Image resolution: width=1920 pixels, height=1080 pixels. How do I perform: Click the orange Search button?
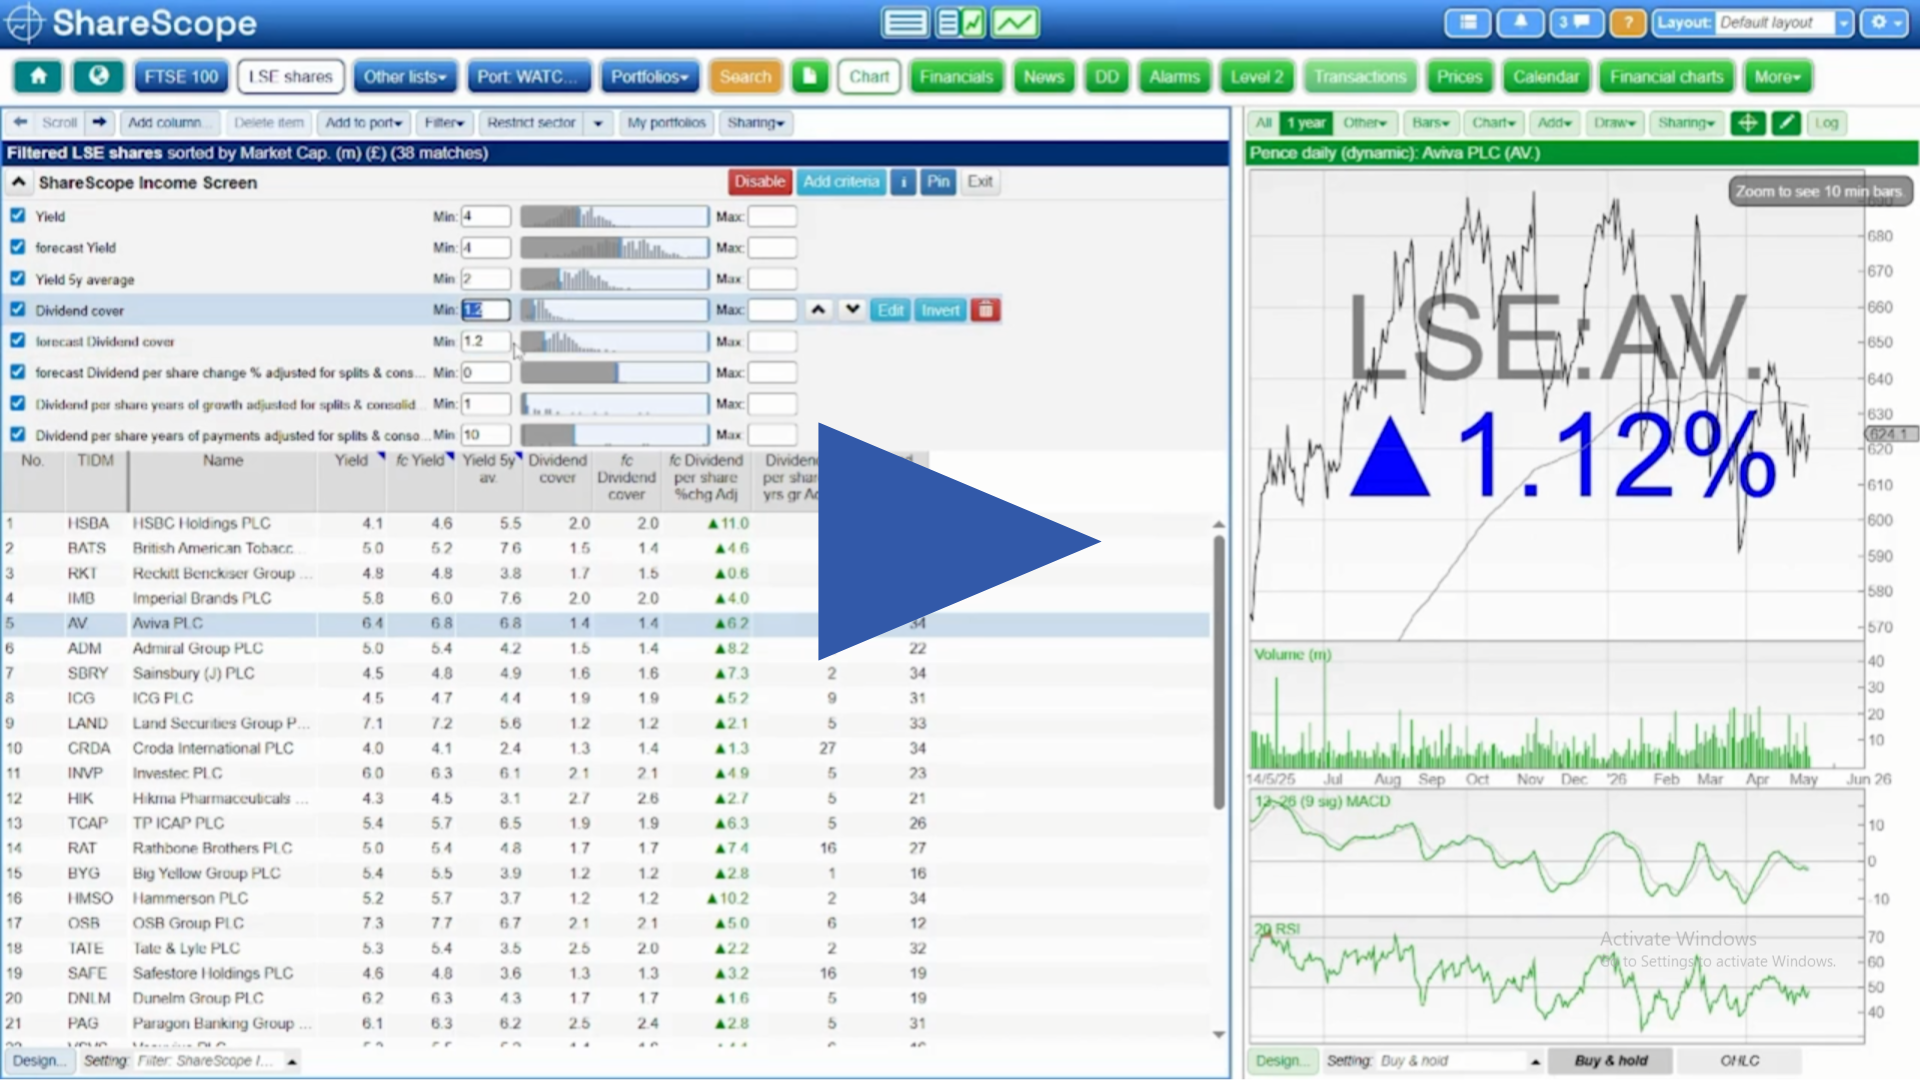pos(745,76)
